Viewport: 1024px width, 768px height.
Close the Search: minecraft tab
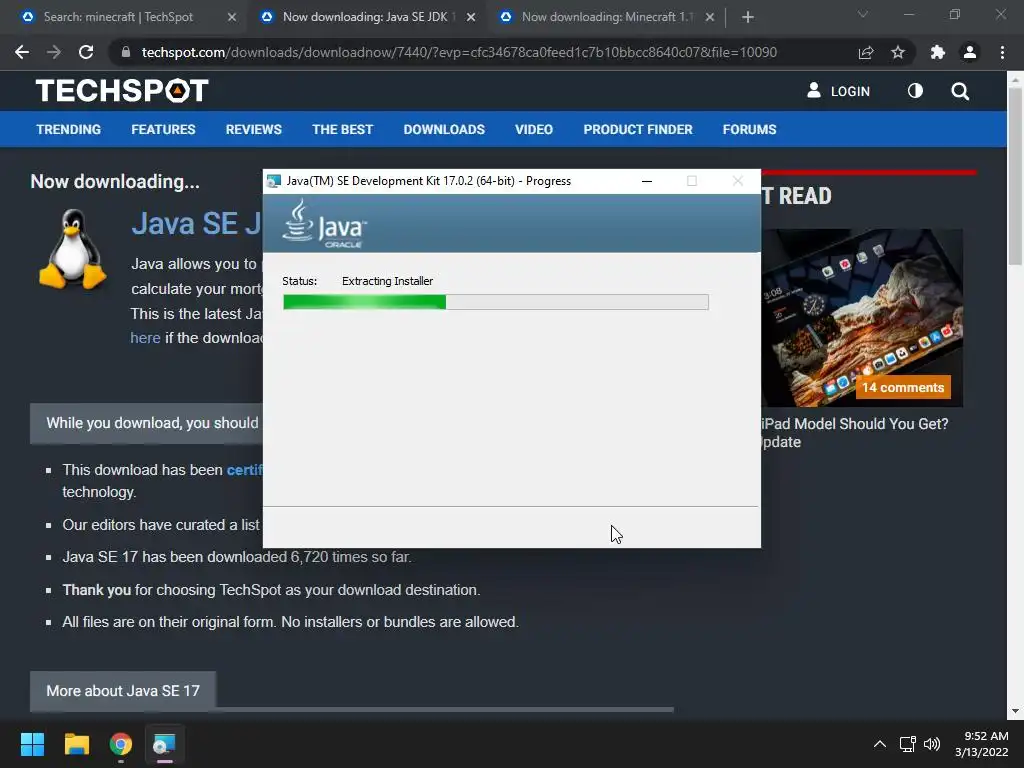(232, 17)
